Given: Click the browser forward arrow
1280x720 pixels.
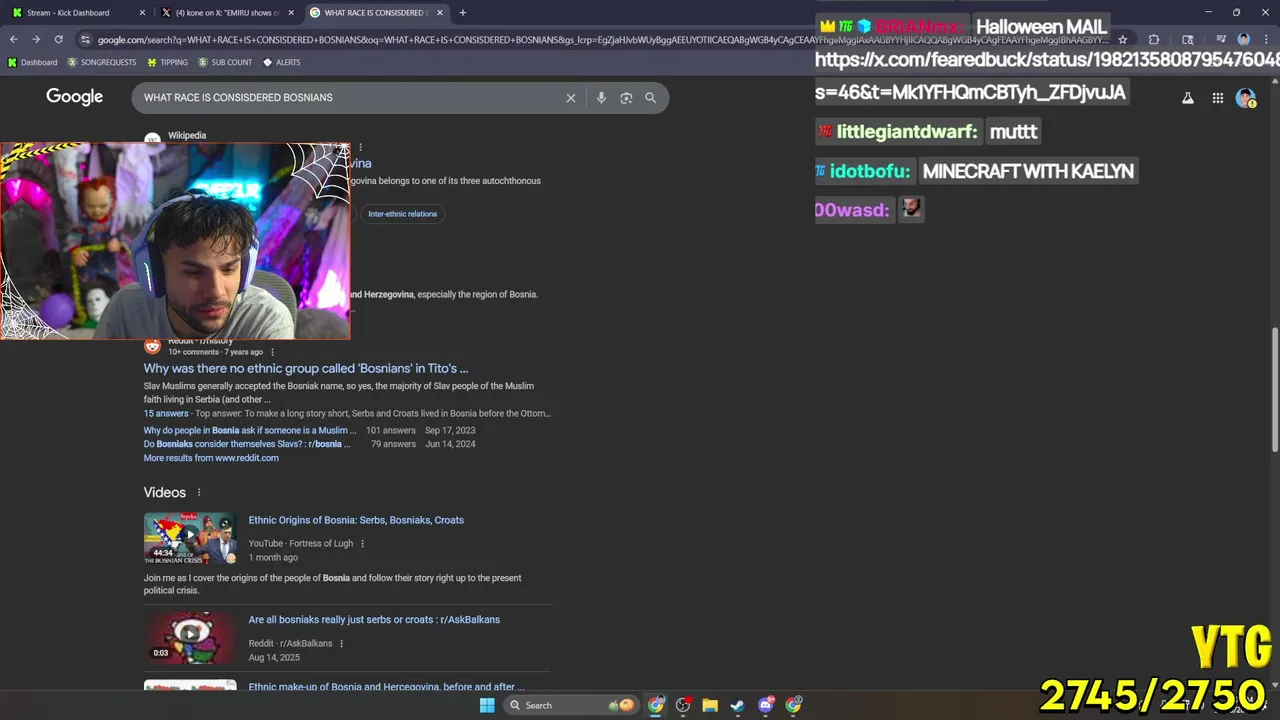Looking at the screenshot, I should pyautogui.click(x=36, y=39).
